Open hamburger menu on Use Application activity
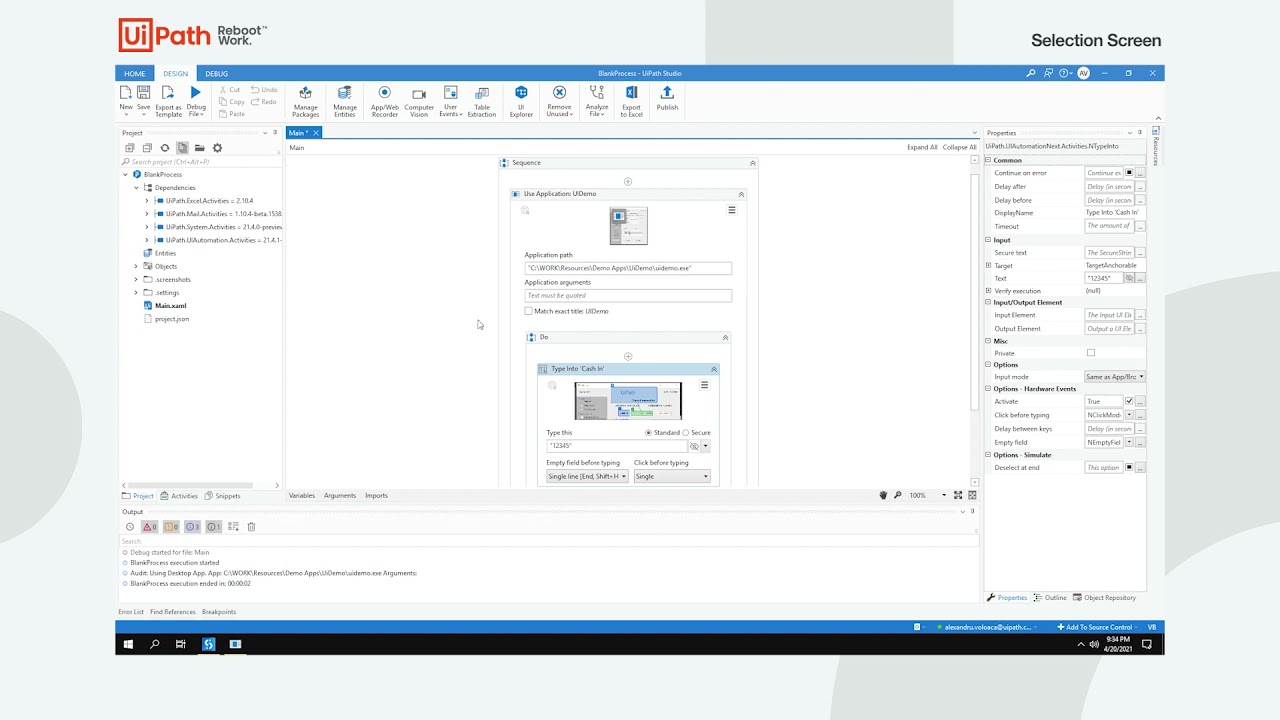1280x720 pixels. [x=732, y=210]
